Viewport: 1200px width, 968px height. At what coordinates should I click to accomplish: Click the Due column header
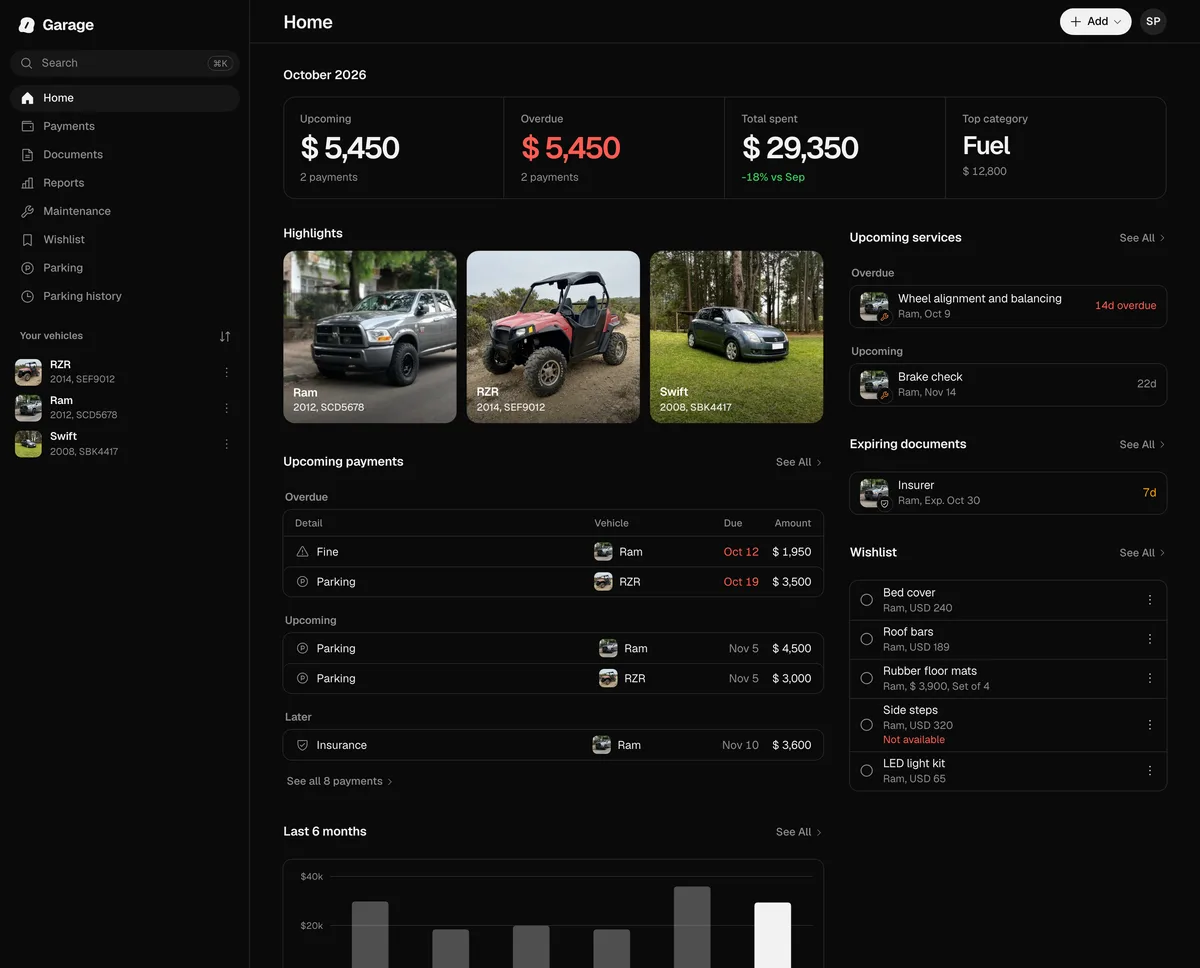click(733, 523)
